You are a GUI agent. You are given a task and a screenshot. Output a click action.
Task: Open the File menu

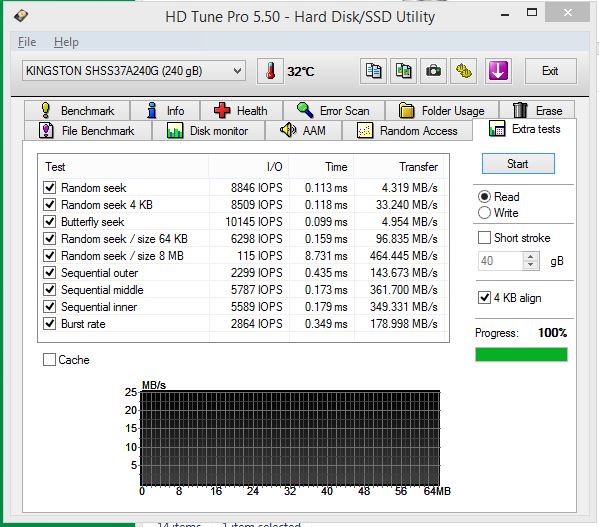tap(27, 42)
